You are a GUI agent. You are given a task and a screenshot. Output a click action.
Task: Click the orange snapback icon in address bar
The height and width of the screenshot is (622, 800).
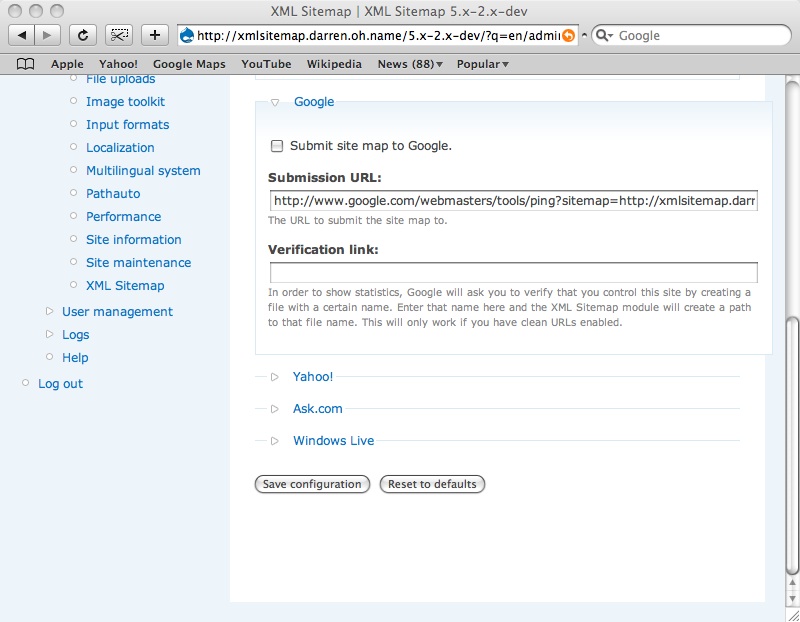click(568, 36)
